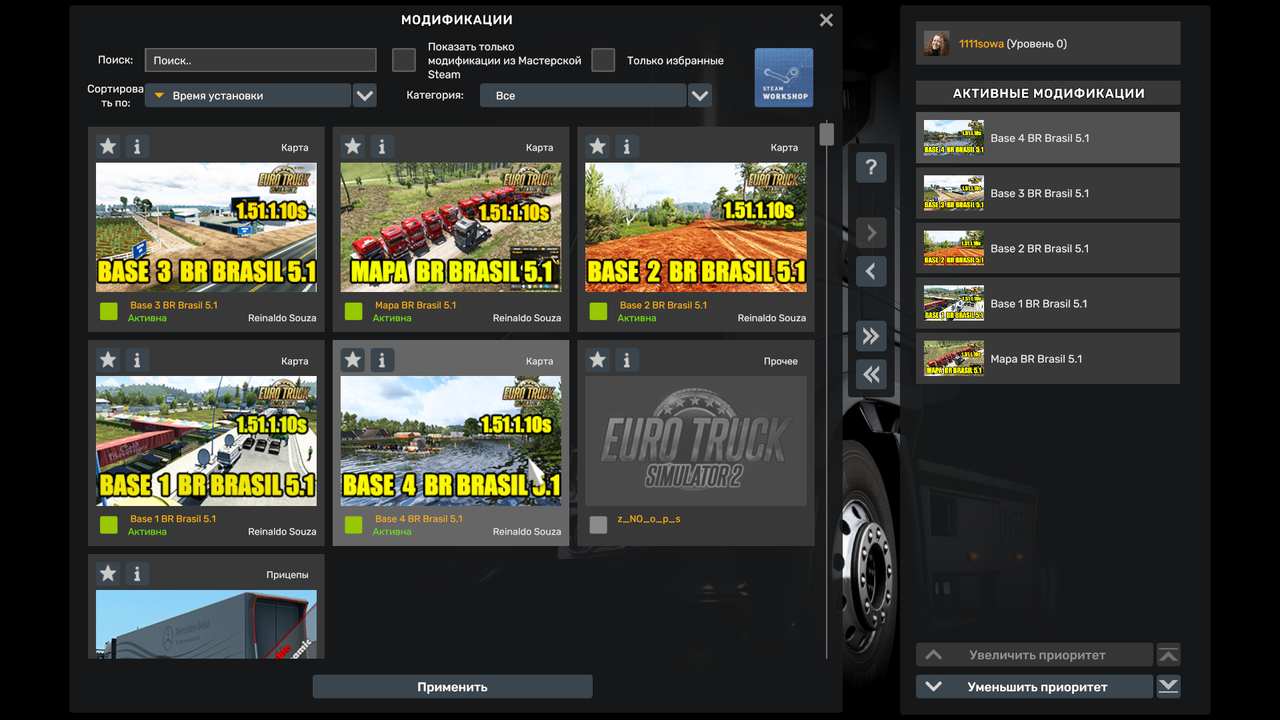
Task: Select active mod Mapa BR Brasil 5.1
Action: [x=1048, y=358]
